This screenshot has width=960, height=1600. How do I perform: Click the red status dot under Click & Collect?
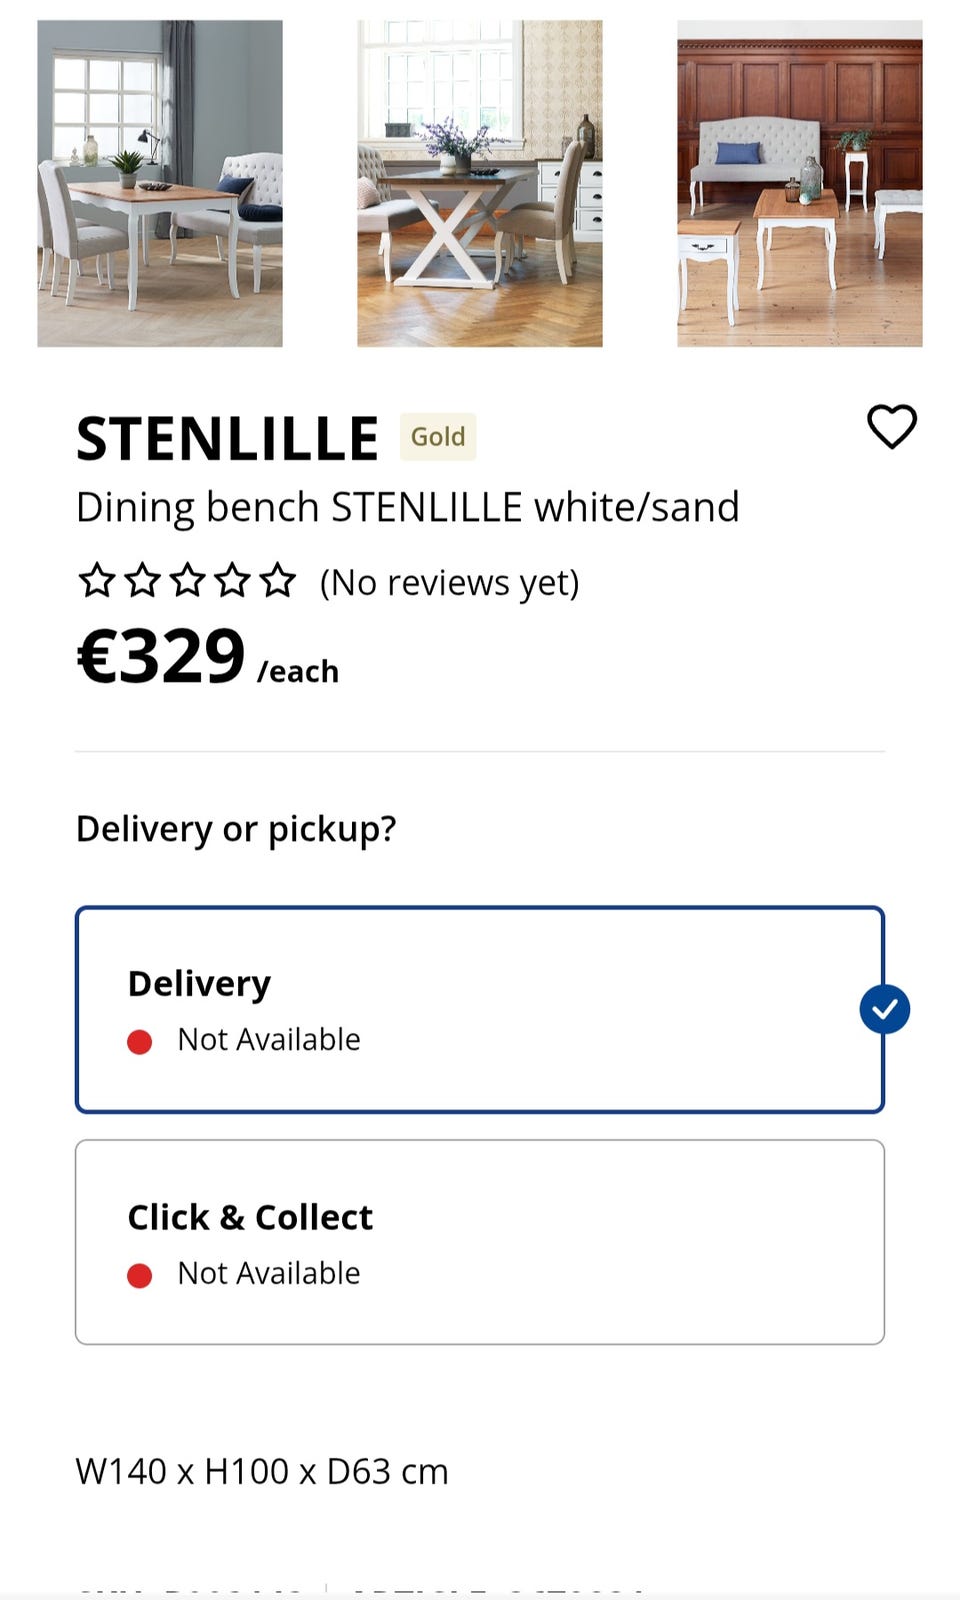[140, 1275]
